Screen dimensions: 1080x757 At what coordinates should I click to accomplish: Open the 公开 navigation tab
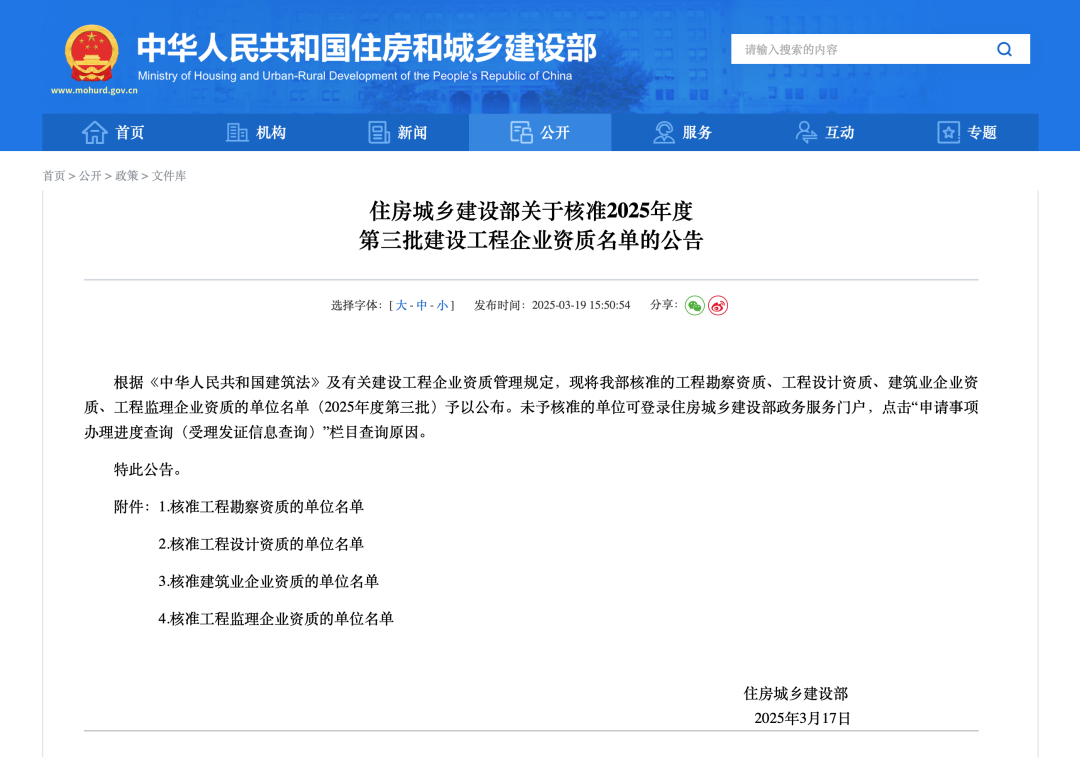(540, 132)
